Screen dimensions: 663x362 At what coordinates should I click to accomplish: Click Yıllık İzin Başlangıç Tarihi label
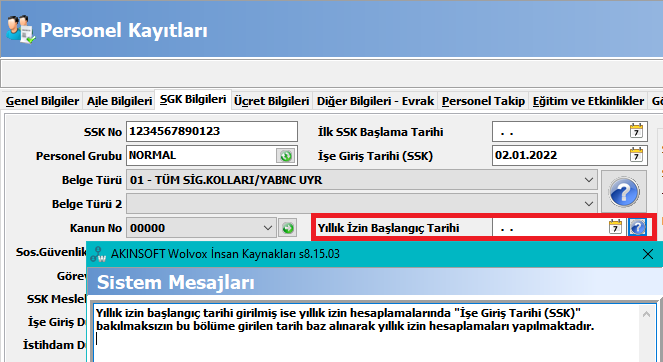(x=388, y=228)
